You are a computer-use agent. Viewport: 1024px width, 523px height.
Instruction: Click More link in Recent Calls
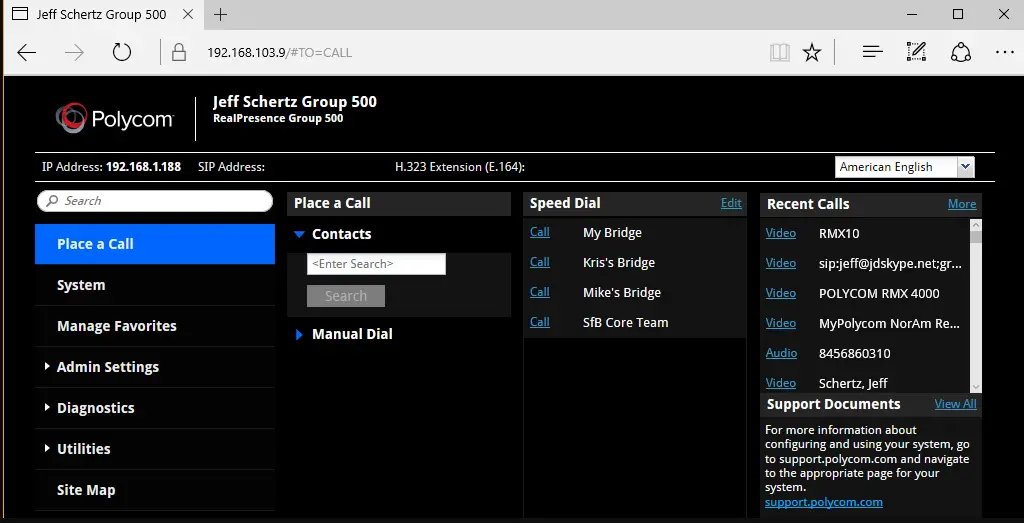coord(962,204)
